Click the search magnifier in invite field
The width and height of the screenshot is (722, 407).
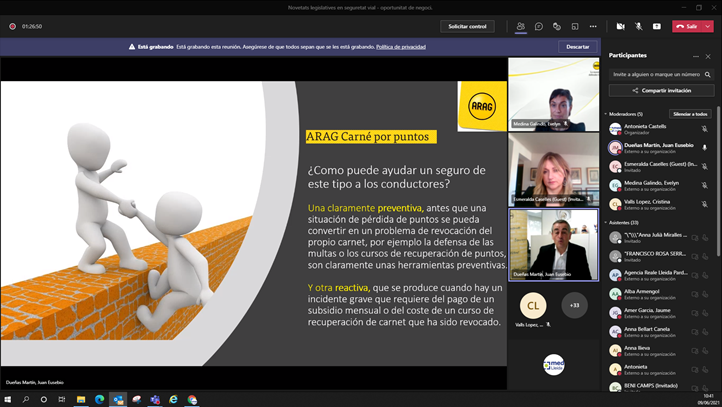pyautogui.click(x=708, y=74)
